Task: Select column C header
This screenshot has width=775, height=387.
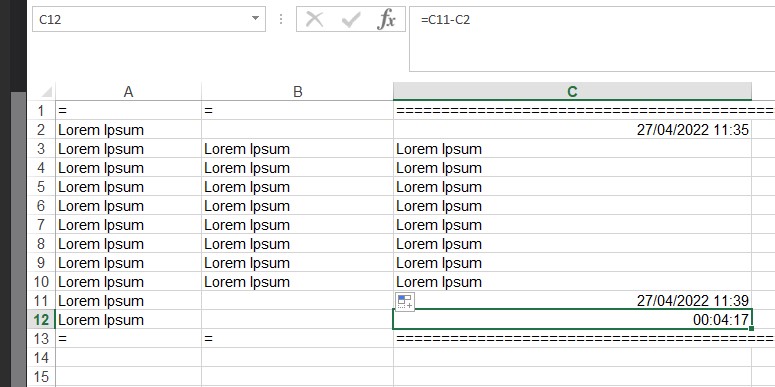Action: point(572,91)
